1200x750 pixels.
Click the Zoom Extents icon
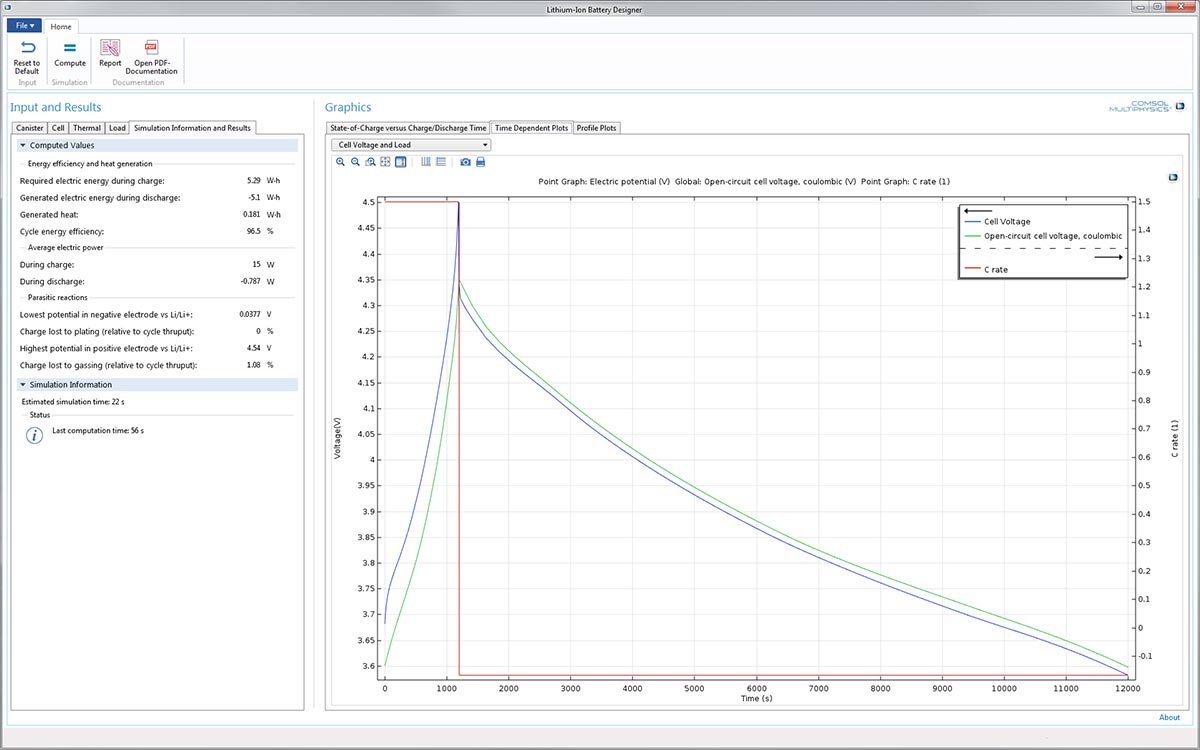pos(385,162)
